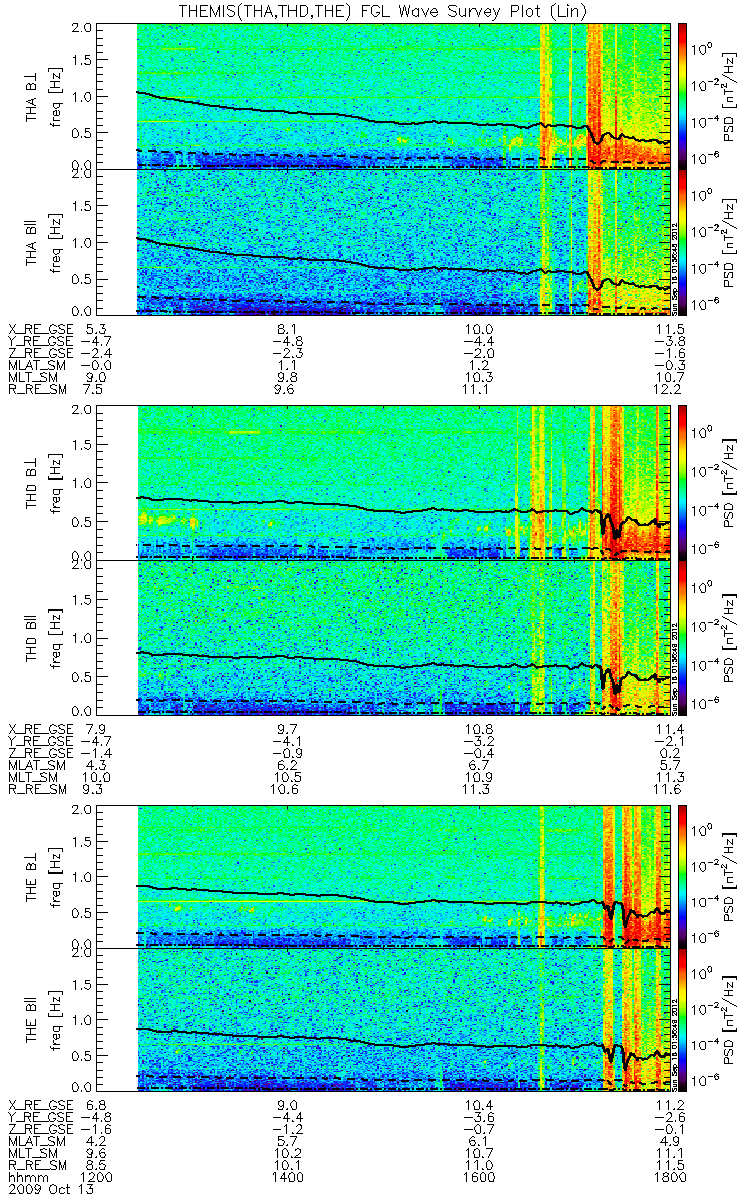Click the R_RE_SM value '9.3'

coord(98,790)
